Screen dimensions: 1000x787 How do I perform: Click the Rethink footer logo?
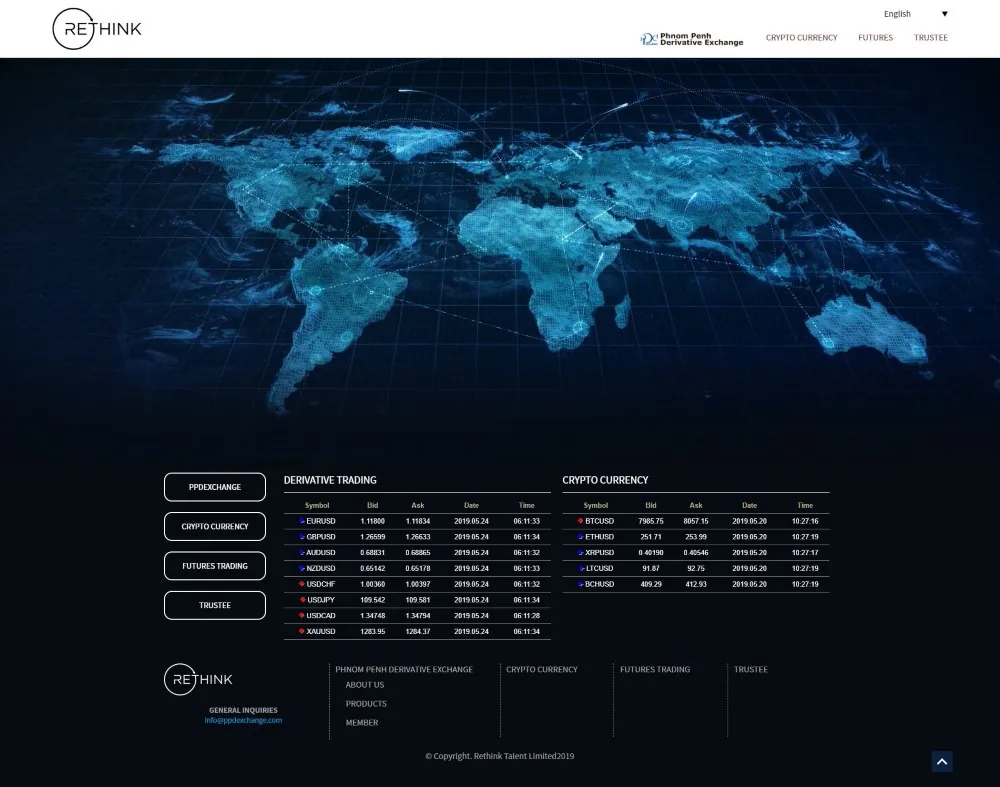point(198,679)
